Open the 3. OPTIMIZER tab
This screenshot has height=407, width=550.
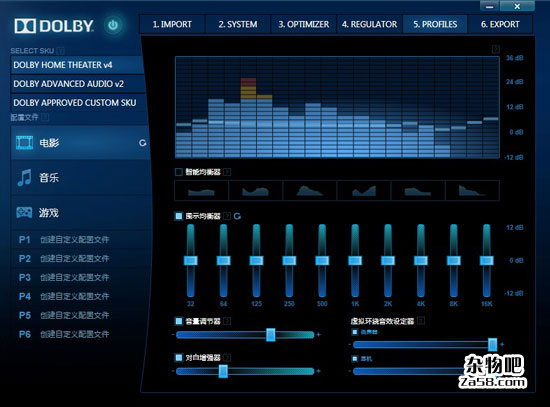pos(304,24)
